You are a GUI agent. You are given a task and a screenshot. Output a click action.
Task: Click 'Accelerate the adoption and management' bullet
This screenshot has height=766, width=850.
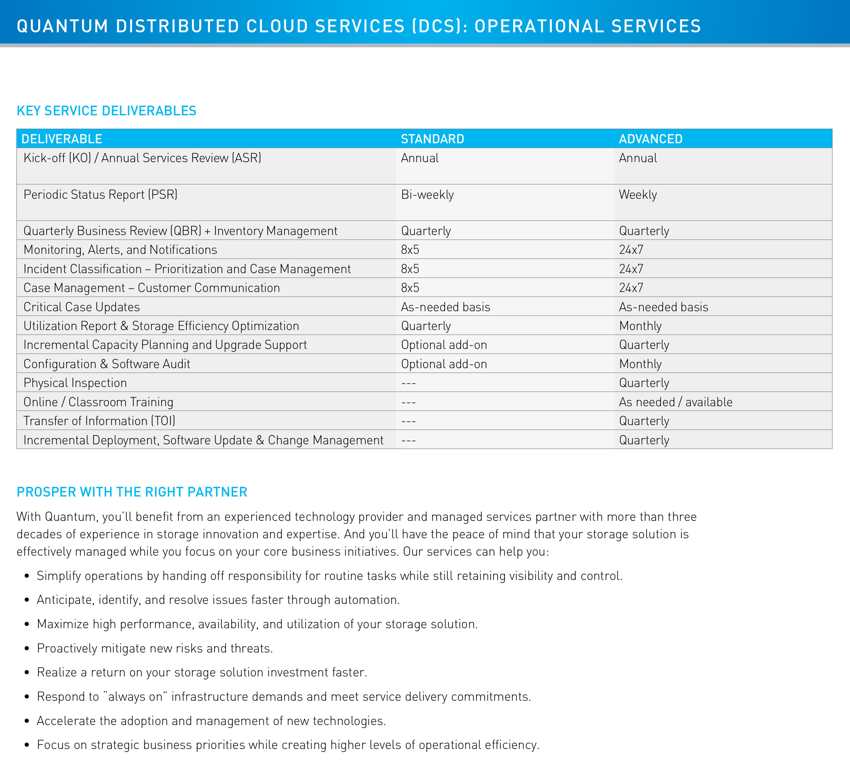tap(211, 721)
